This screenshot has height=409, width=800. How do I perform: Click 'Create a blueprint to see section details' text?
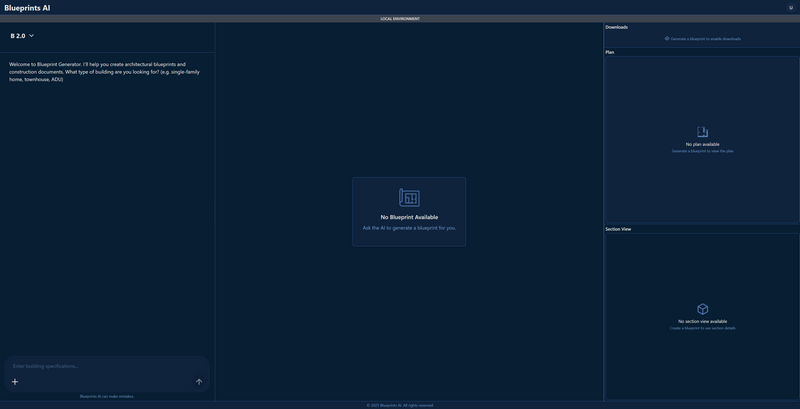[x=703, y=328]
